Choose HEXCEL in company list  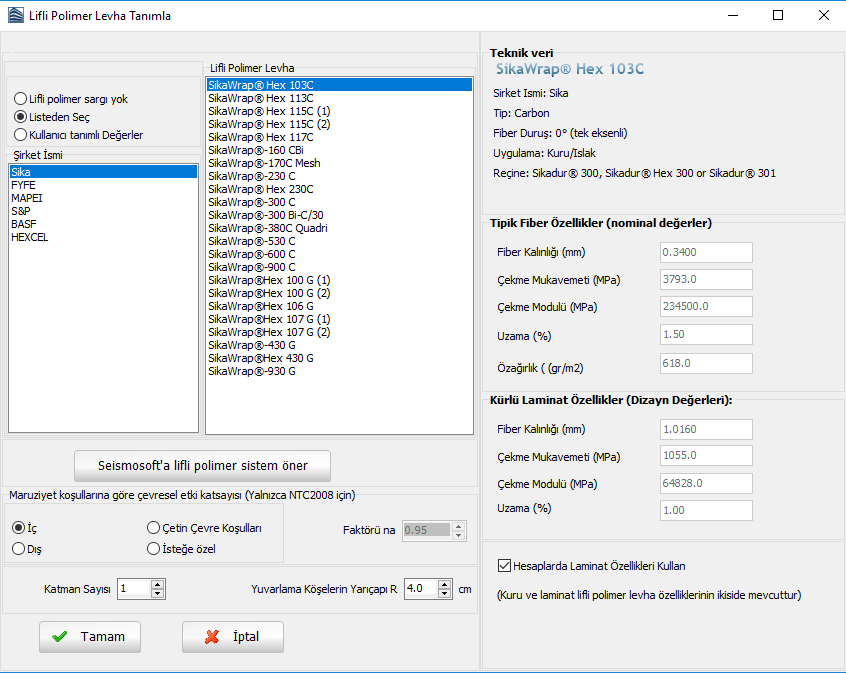coord(29,237)
